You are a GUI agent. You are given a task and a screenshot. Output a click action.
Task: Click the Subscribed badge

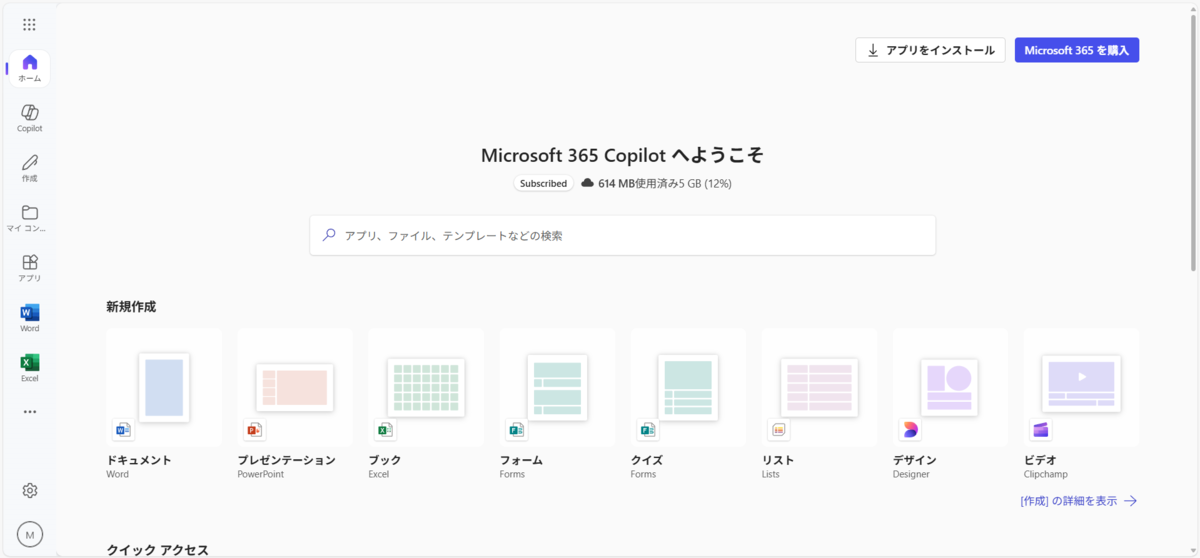544,183
